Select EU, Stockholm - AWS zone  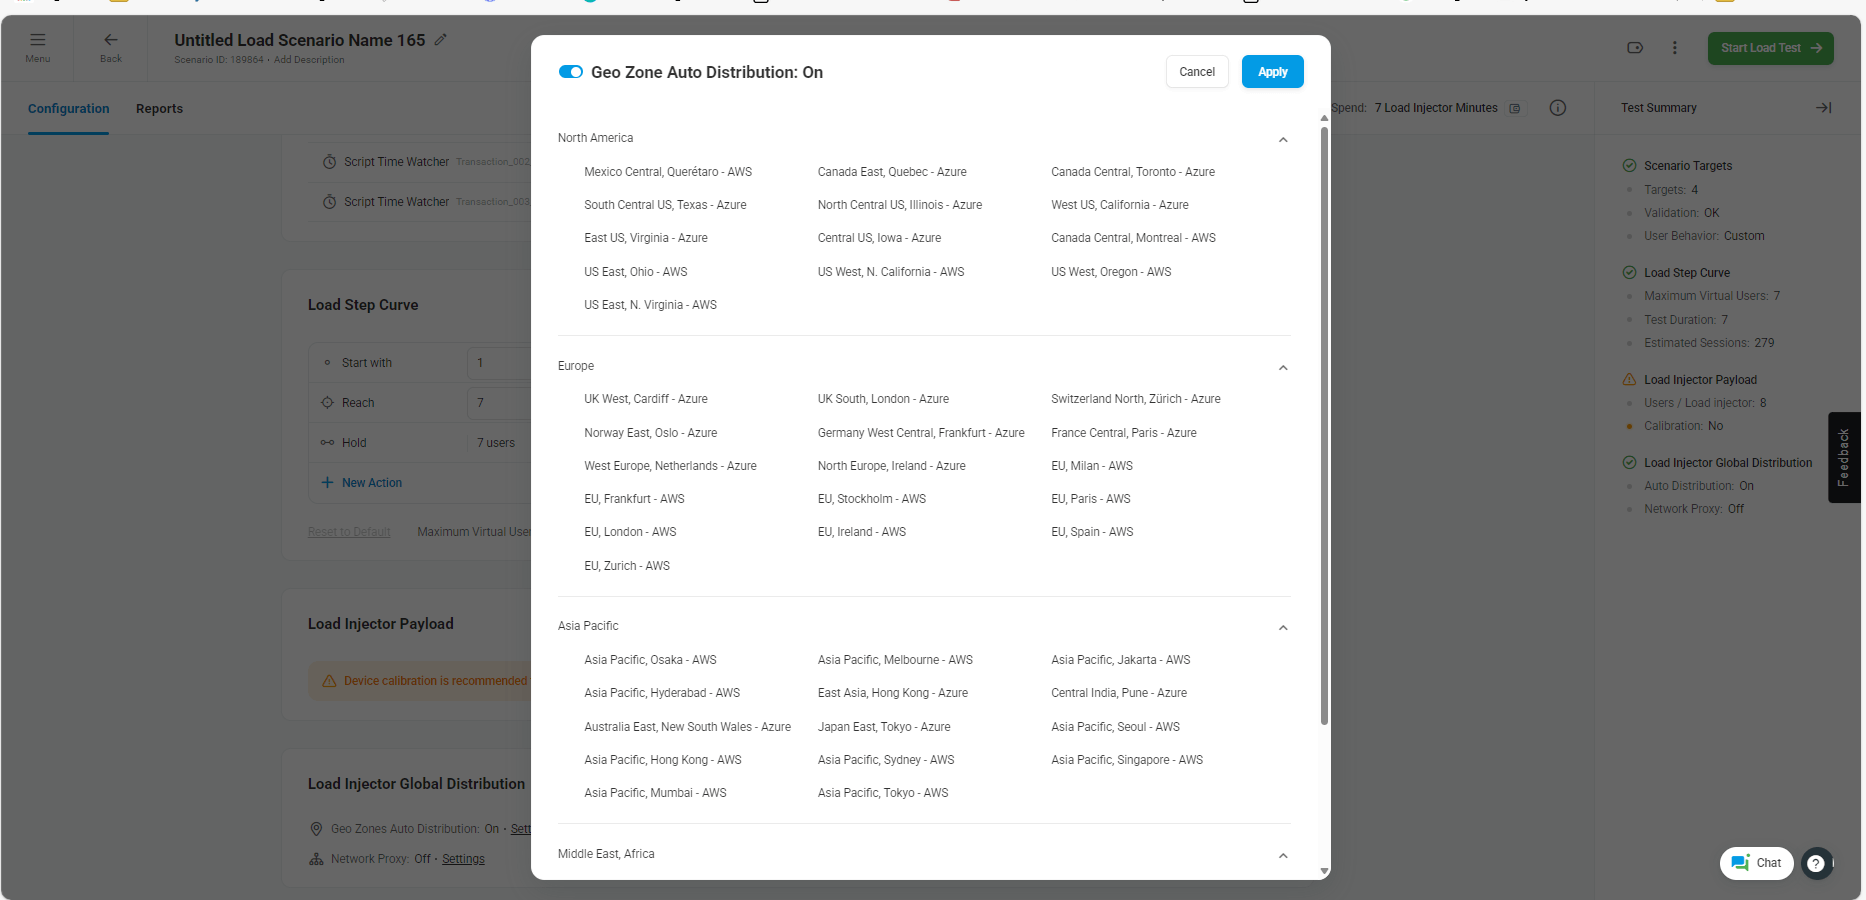(871, 499)
